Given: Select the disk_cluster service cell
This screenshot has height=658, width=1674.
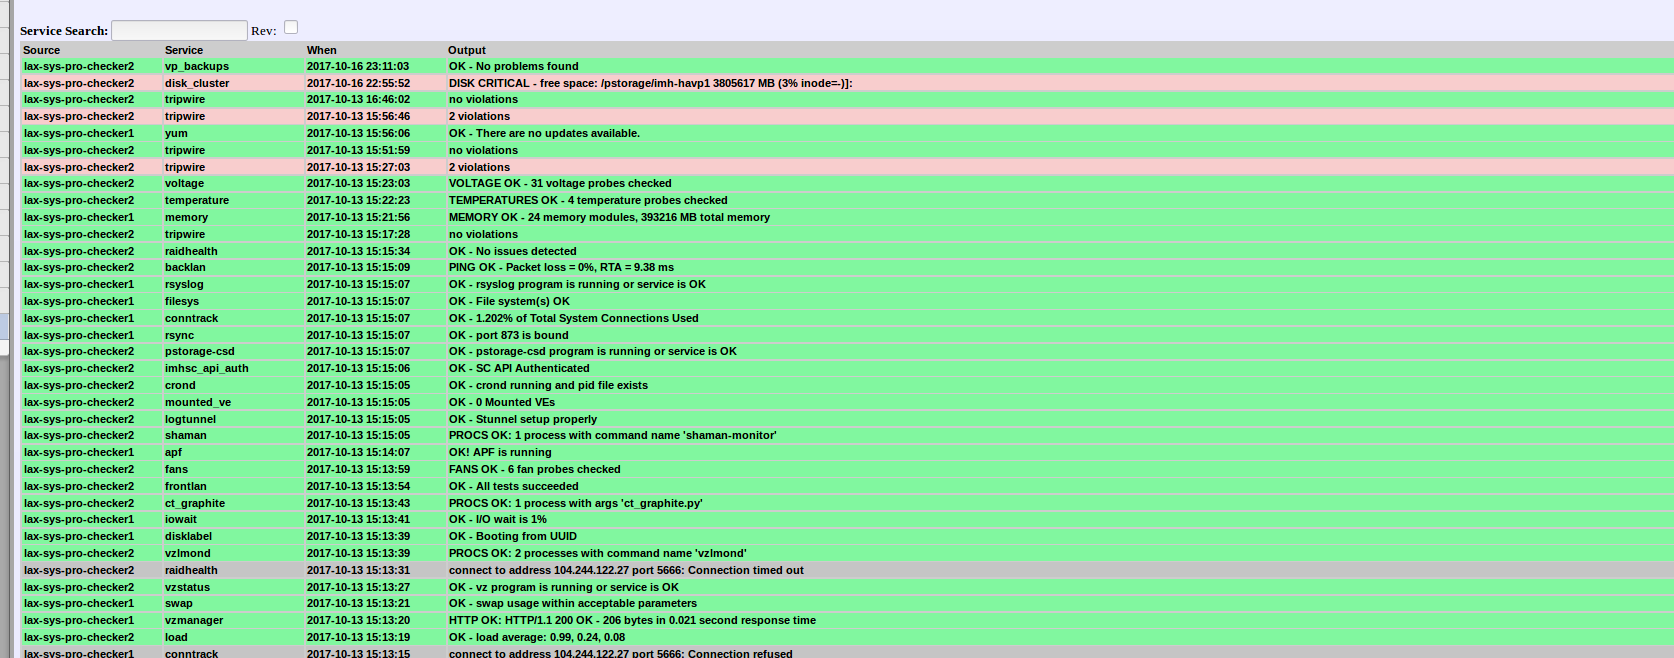Looking at the screenshot, I should 197,83.
